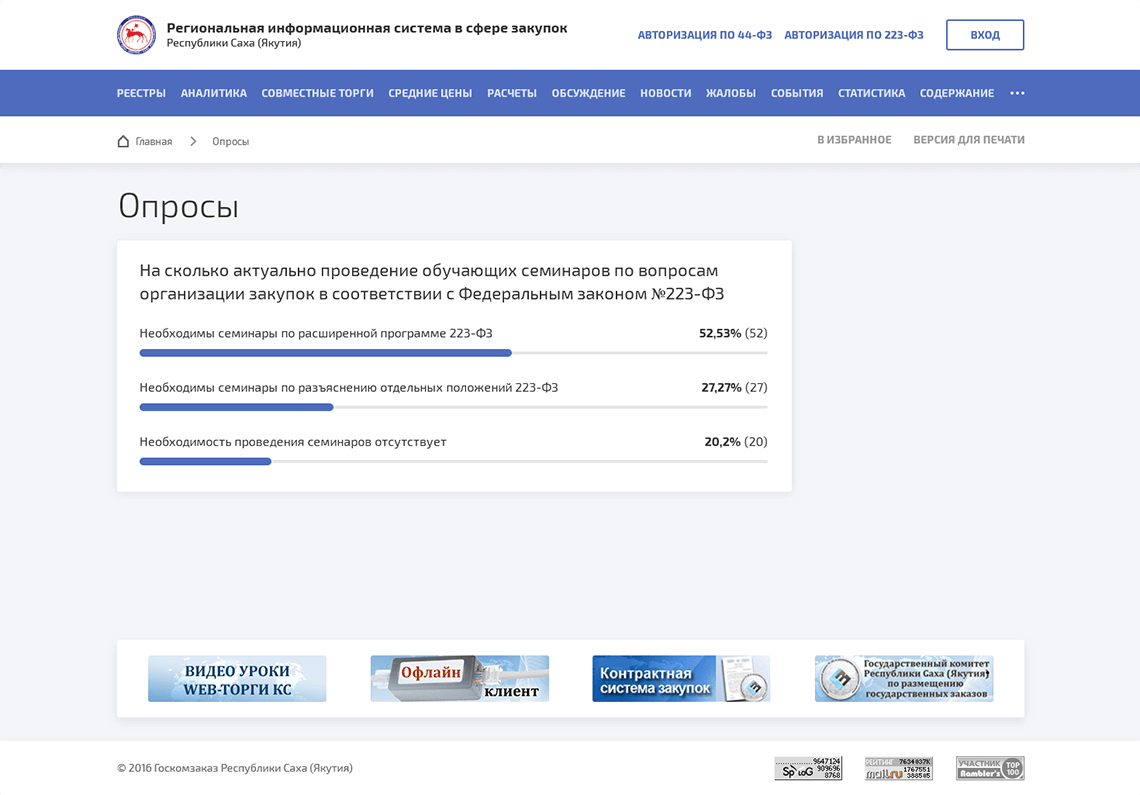Click Авторизация по 223-ФЗ link

click(853, 35)
